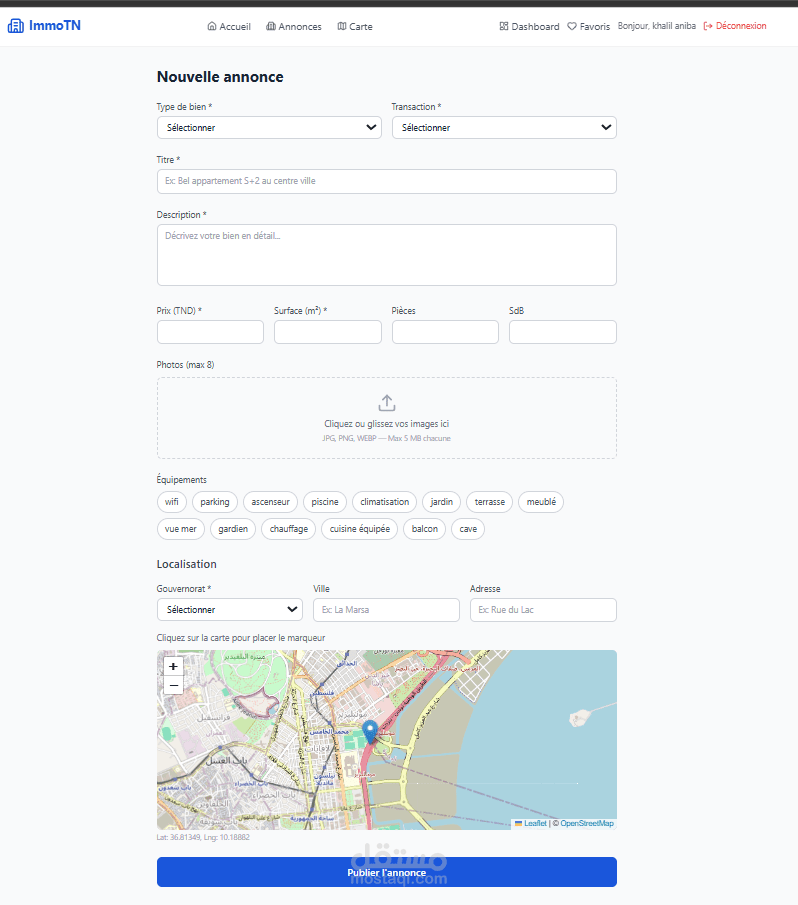This screenshot has height=905, width=798.
Task: Click the 'Localisation' section heading
Action: (x=186, y=564)
